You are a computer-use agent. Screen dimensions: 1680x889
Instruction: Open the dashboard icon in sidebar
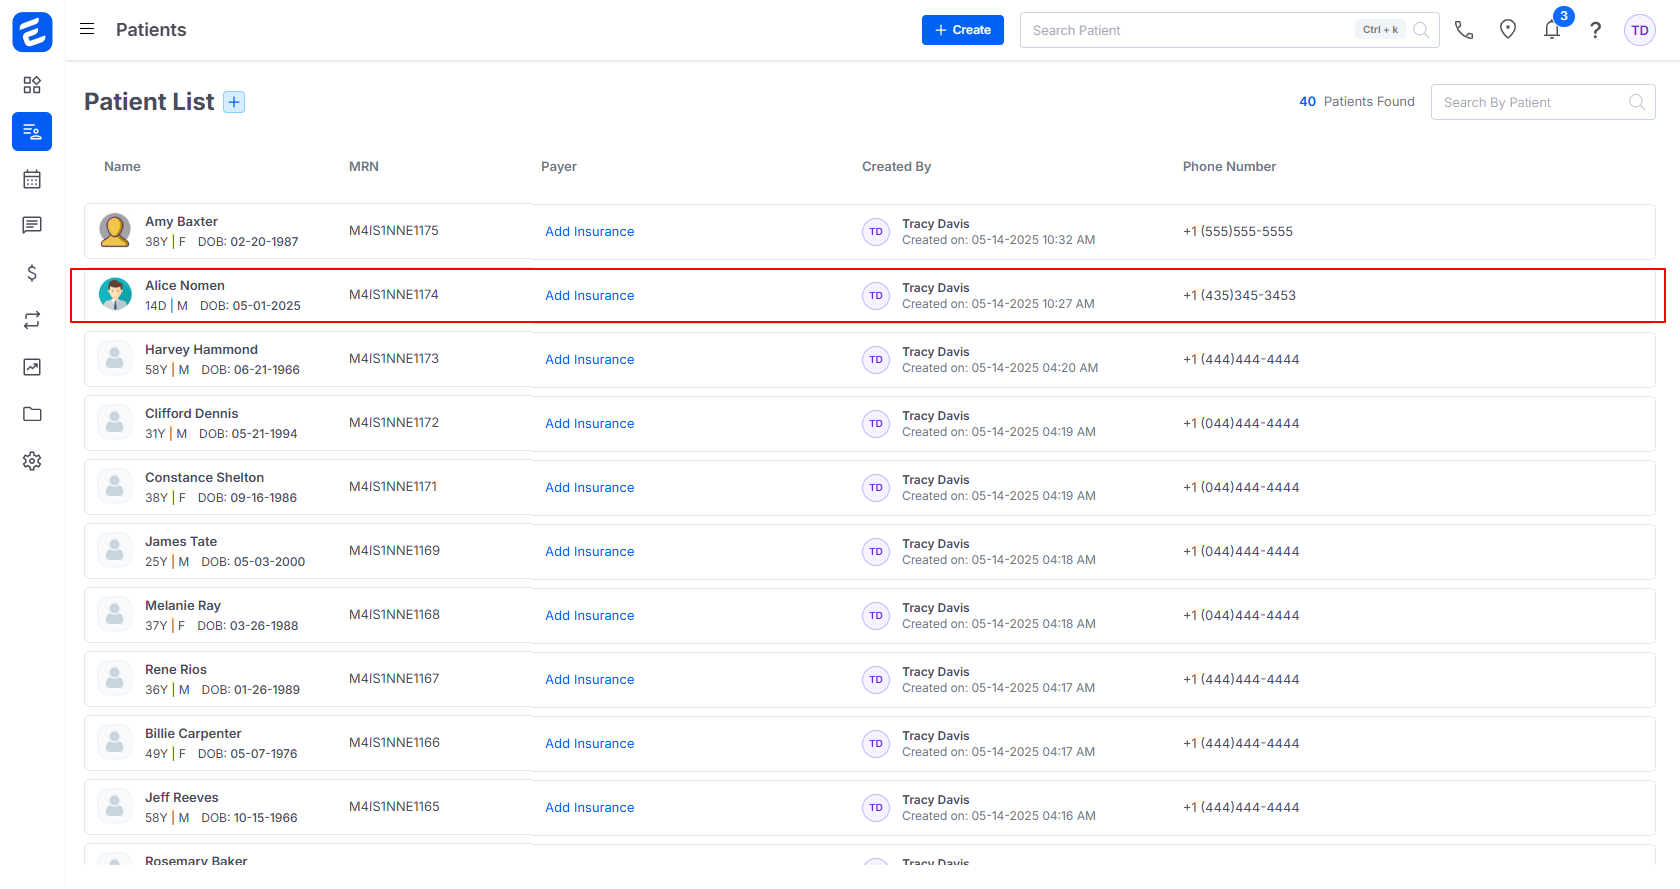tap(32, 85)
